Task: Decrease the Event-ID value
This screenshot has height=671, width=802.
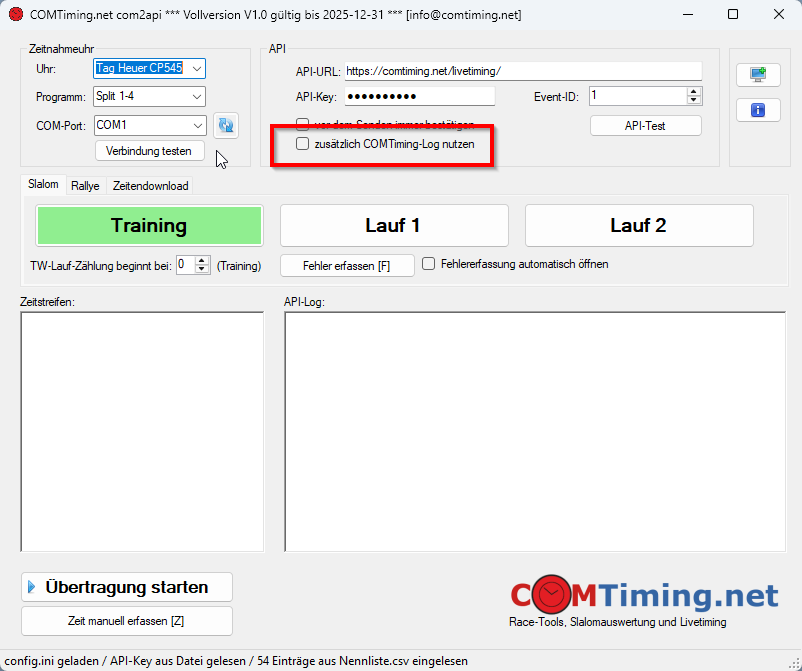Action: [x=694, y=100]
